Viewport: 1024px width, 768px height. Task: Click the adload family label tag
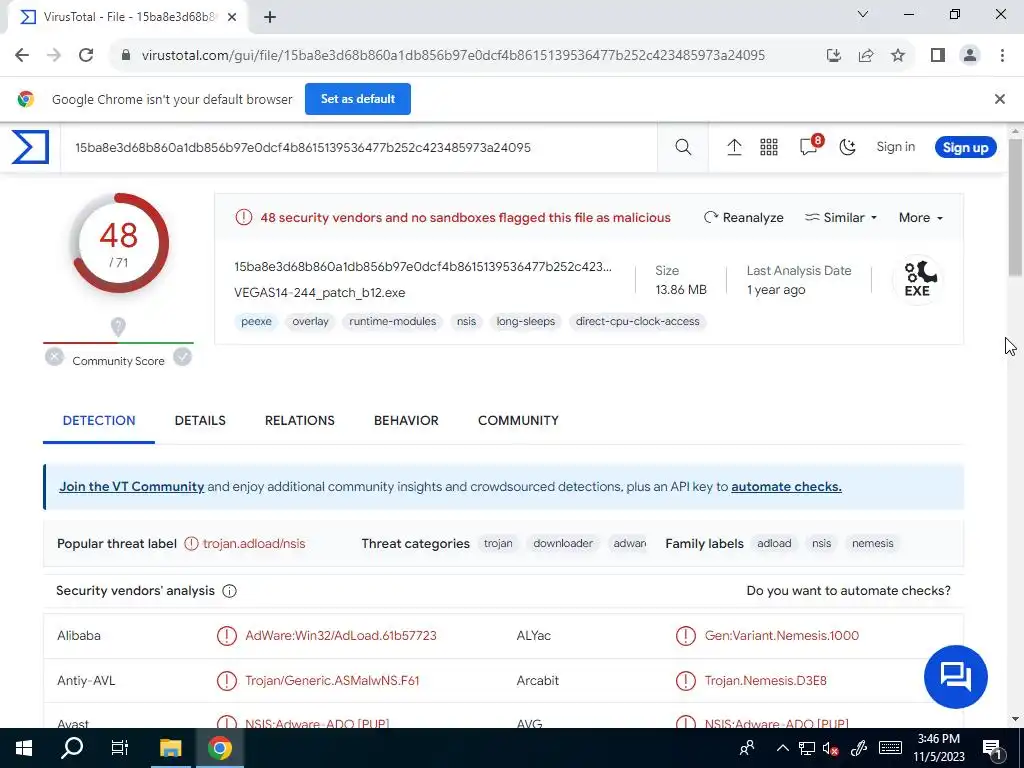click(x=774, y=543)
